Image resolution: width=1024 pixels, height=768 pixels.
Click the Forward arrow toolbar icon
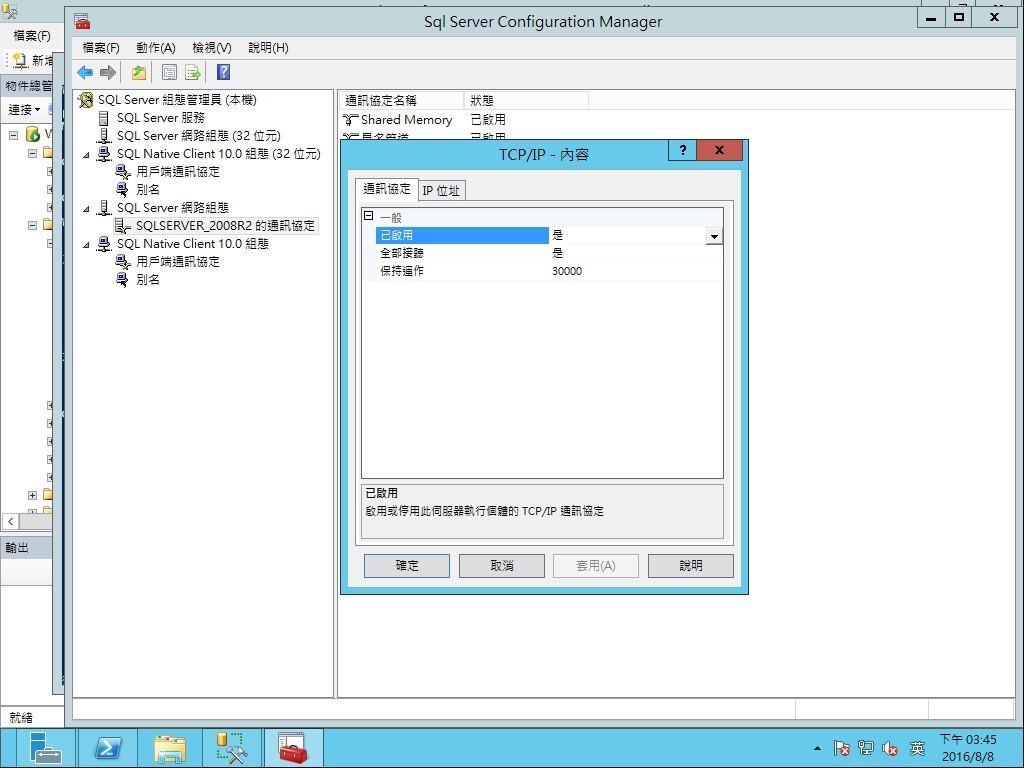click(108, 72)
